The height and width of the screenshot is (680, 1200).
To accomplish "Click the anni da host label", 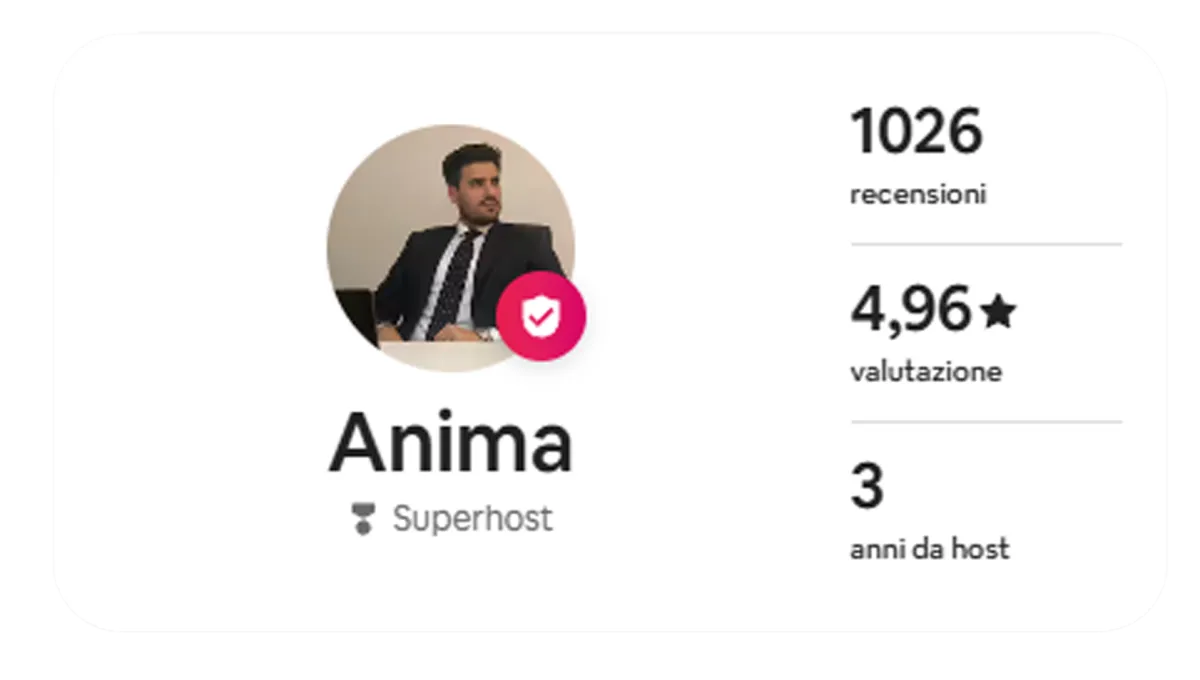I will click(929, 549).
